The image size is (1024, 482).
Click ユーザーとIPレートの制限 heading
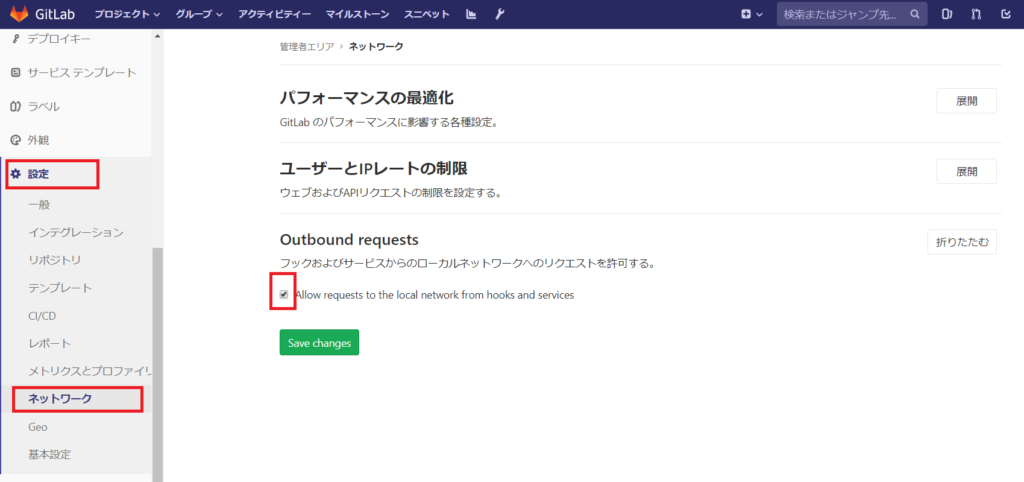[x=374, y=169]
